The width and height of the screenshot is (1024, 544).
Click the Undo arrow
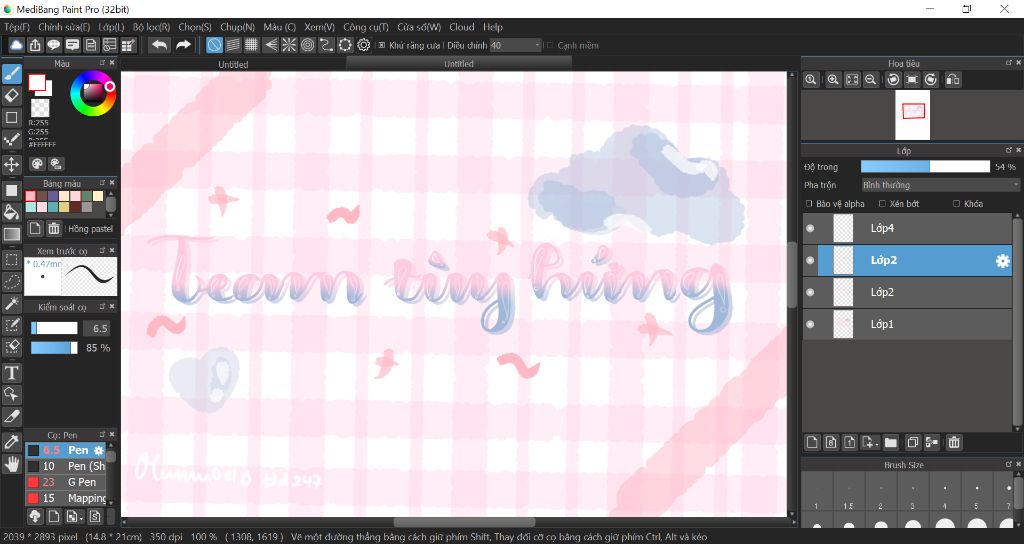pos(159,45)
